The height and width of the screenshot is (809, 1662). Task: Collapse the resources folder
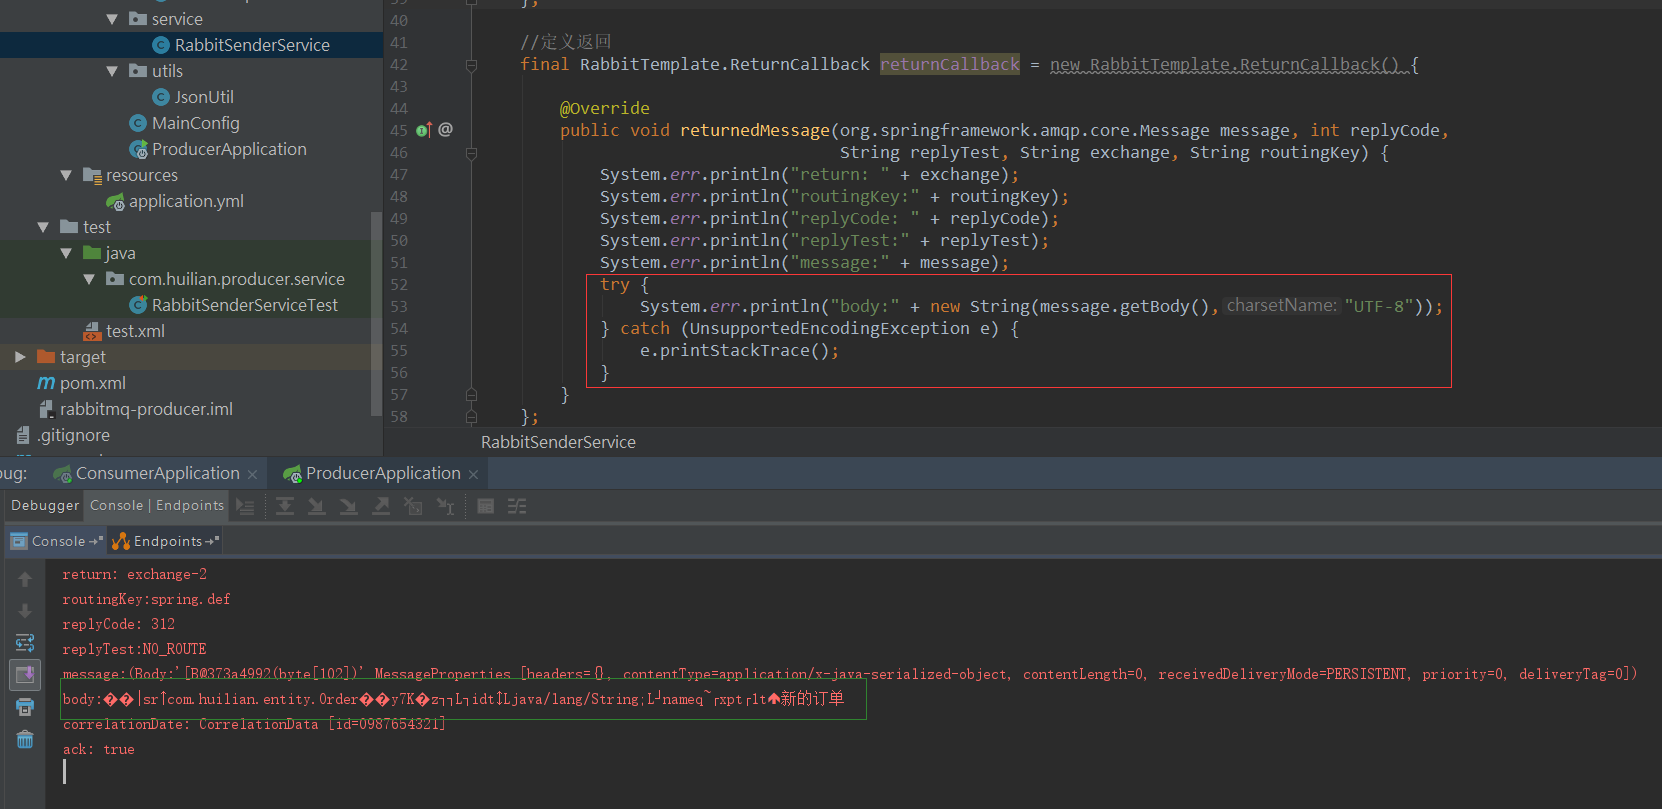coord(66,175)
